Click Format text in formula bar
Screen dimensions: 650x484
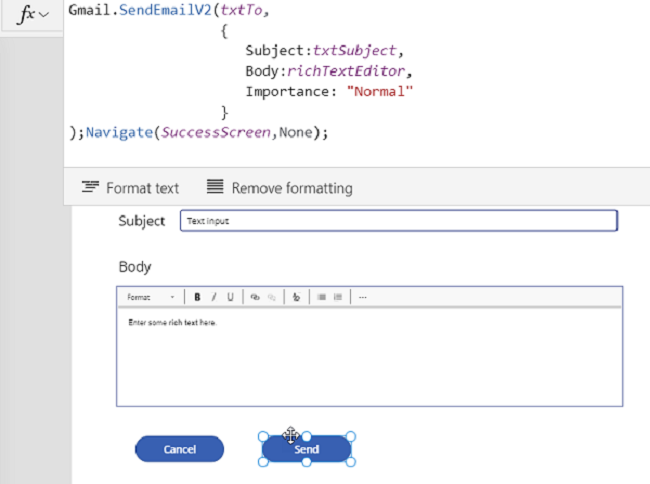point(130,188)
